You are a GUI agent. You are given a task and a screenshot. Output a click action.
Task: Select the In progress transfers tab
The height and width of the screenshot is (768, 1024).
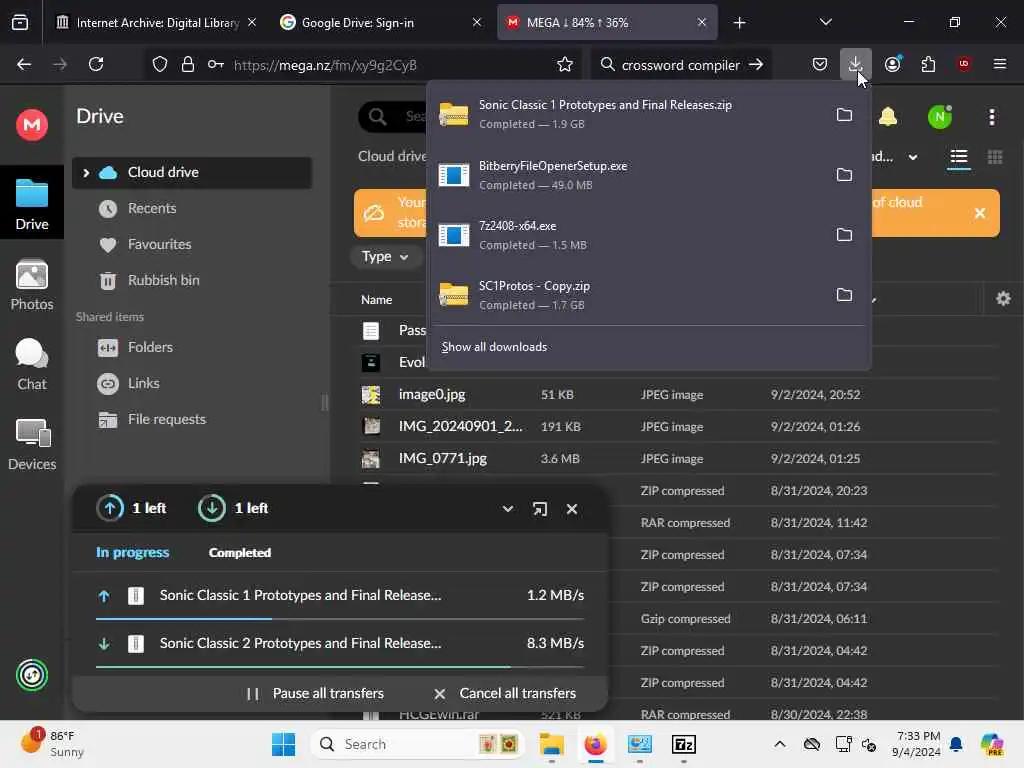coord(133,552)
